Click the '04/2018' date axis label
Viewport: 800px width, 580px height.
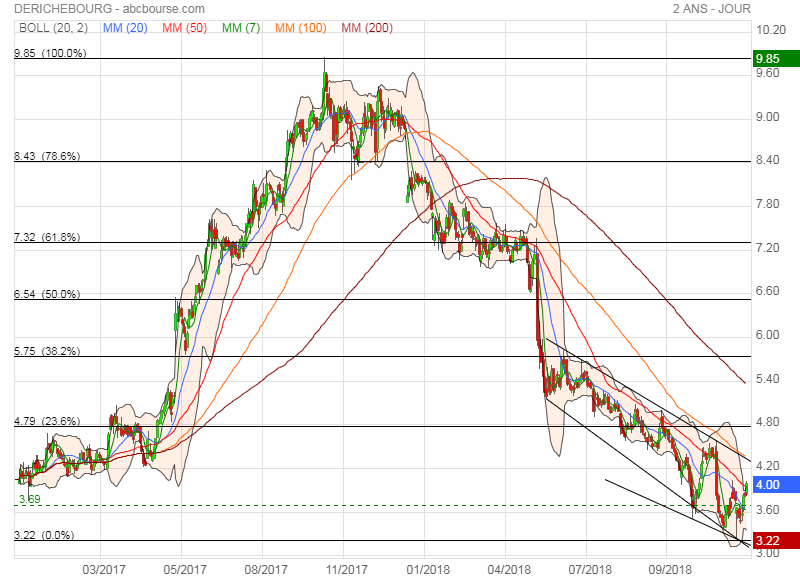pyautogui.click(x=509, y=569)
